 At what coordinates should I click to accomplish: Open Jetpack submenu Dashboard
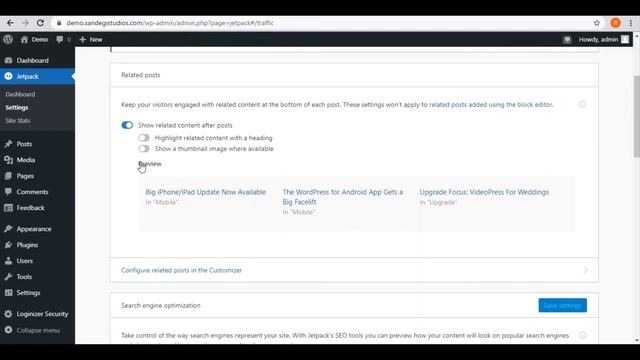click(x=20, y=94)
